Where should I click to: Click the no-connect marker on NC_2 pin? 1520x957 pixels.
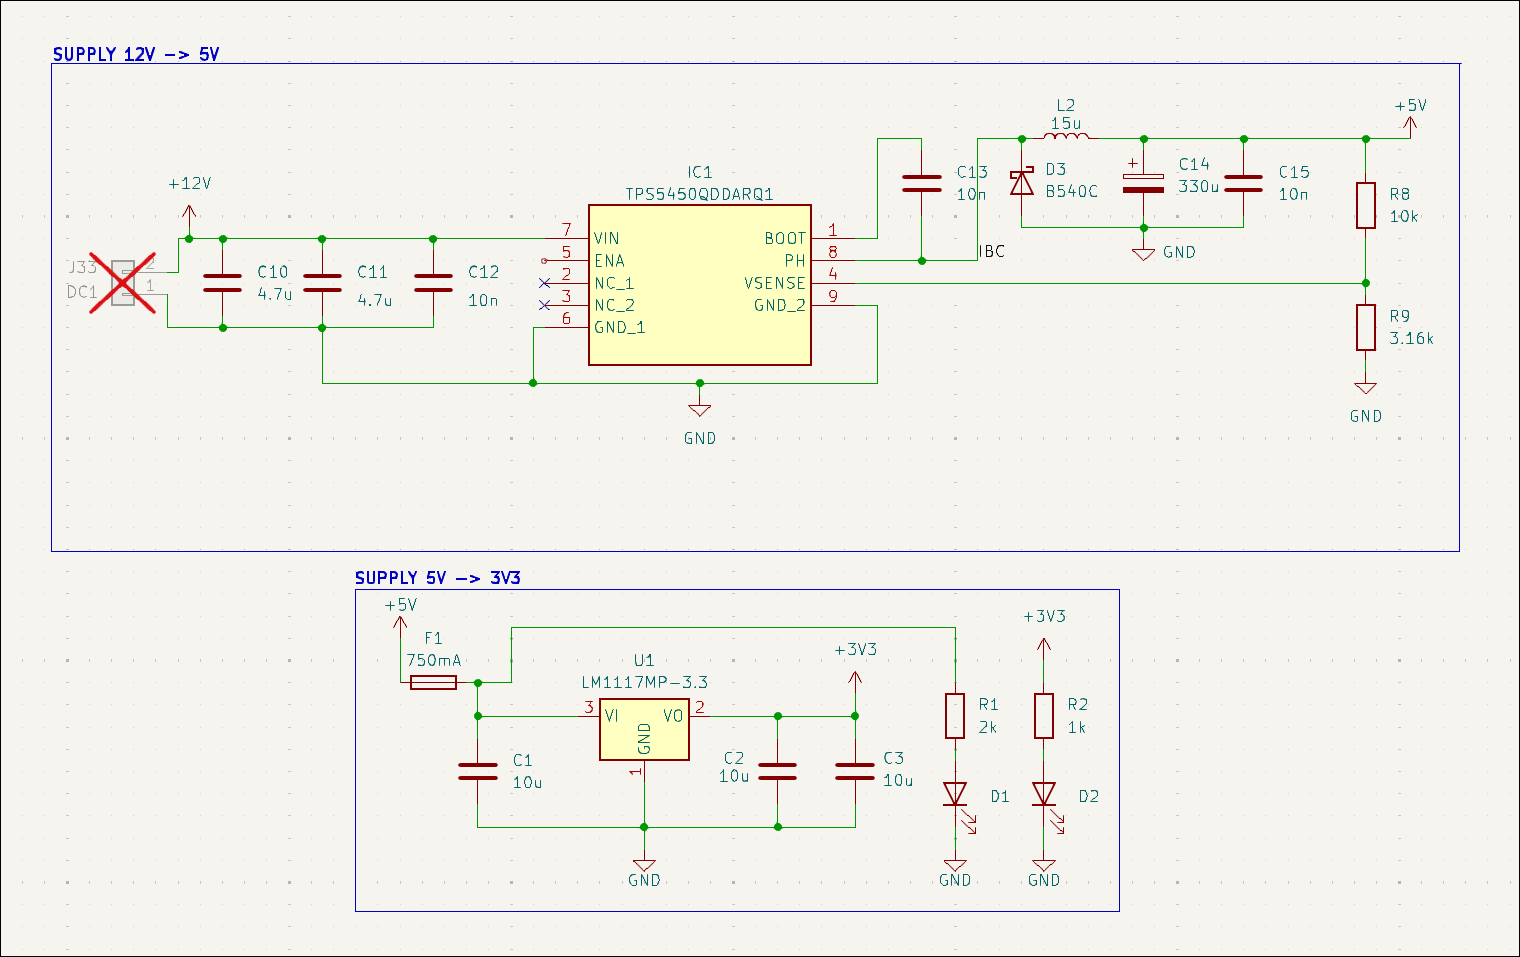click(544, 305)
